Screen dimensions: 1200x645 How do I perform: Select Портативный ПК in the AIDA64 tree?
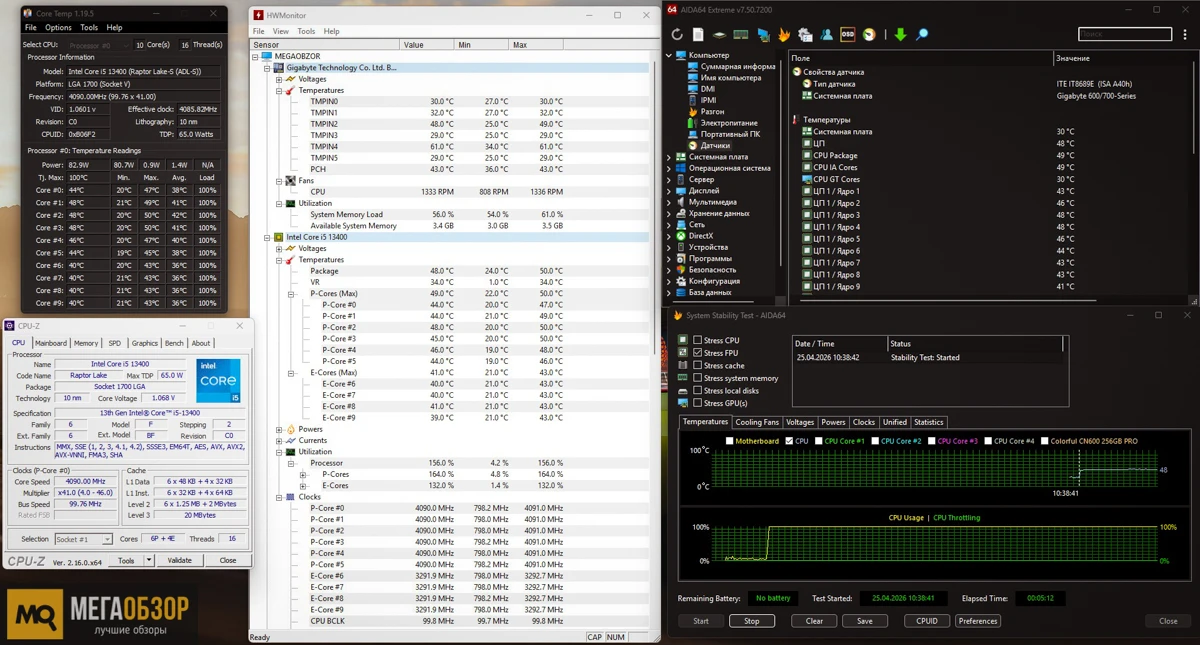tap(730, 134)
